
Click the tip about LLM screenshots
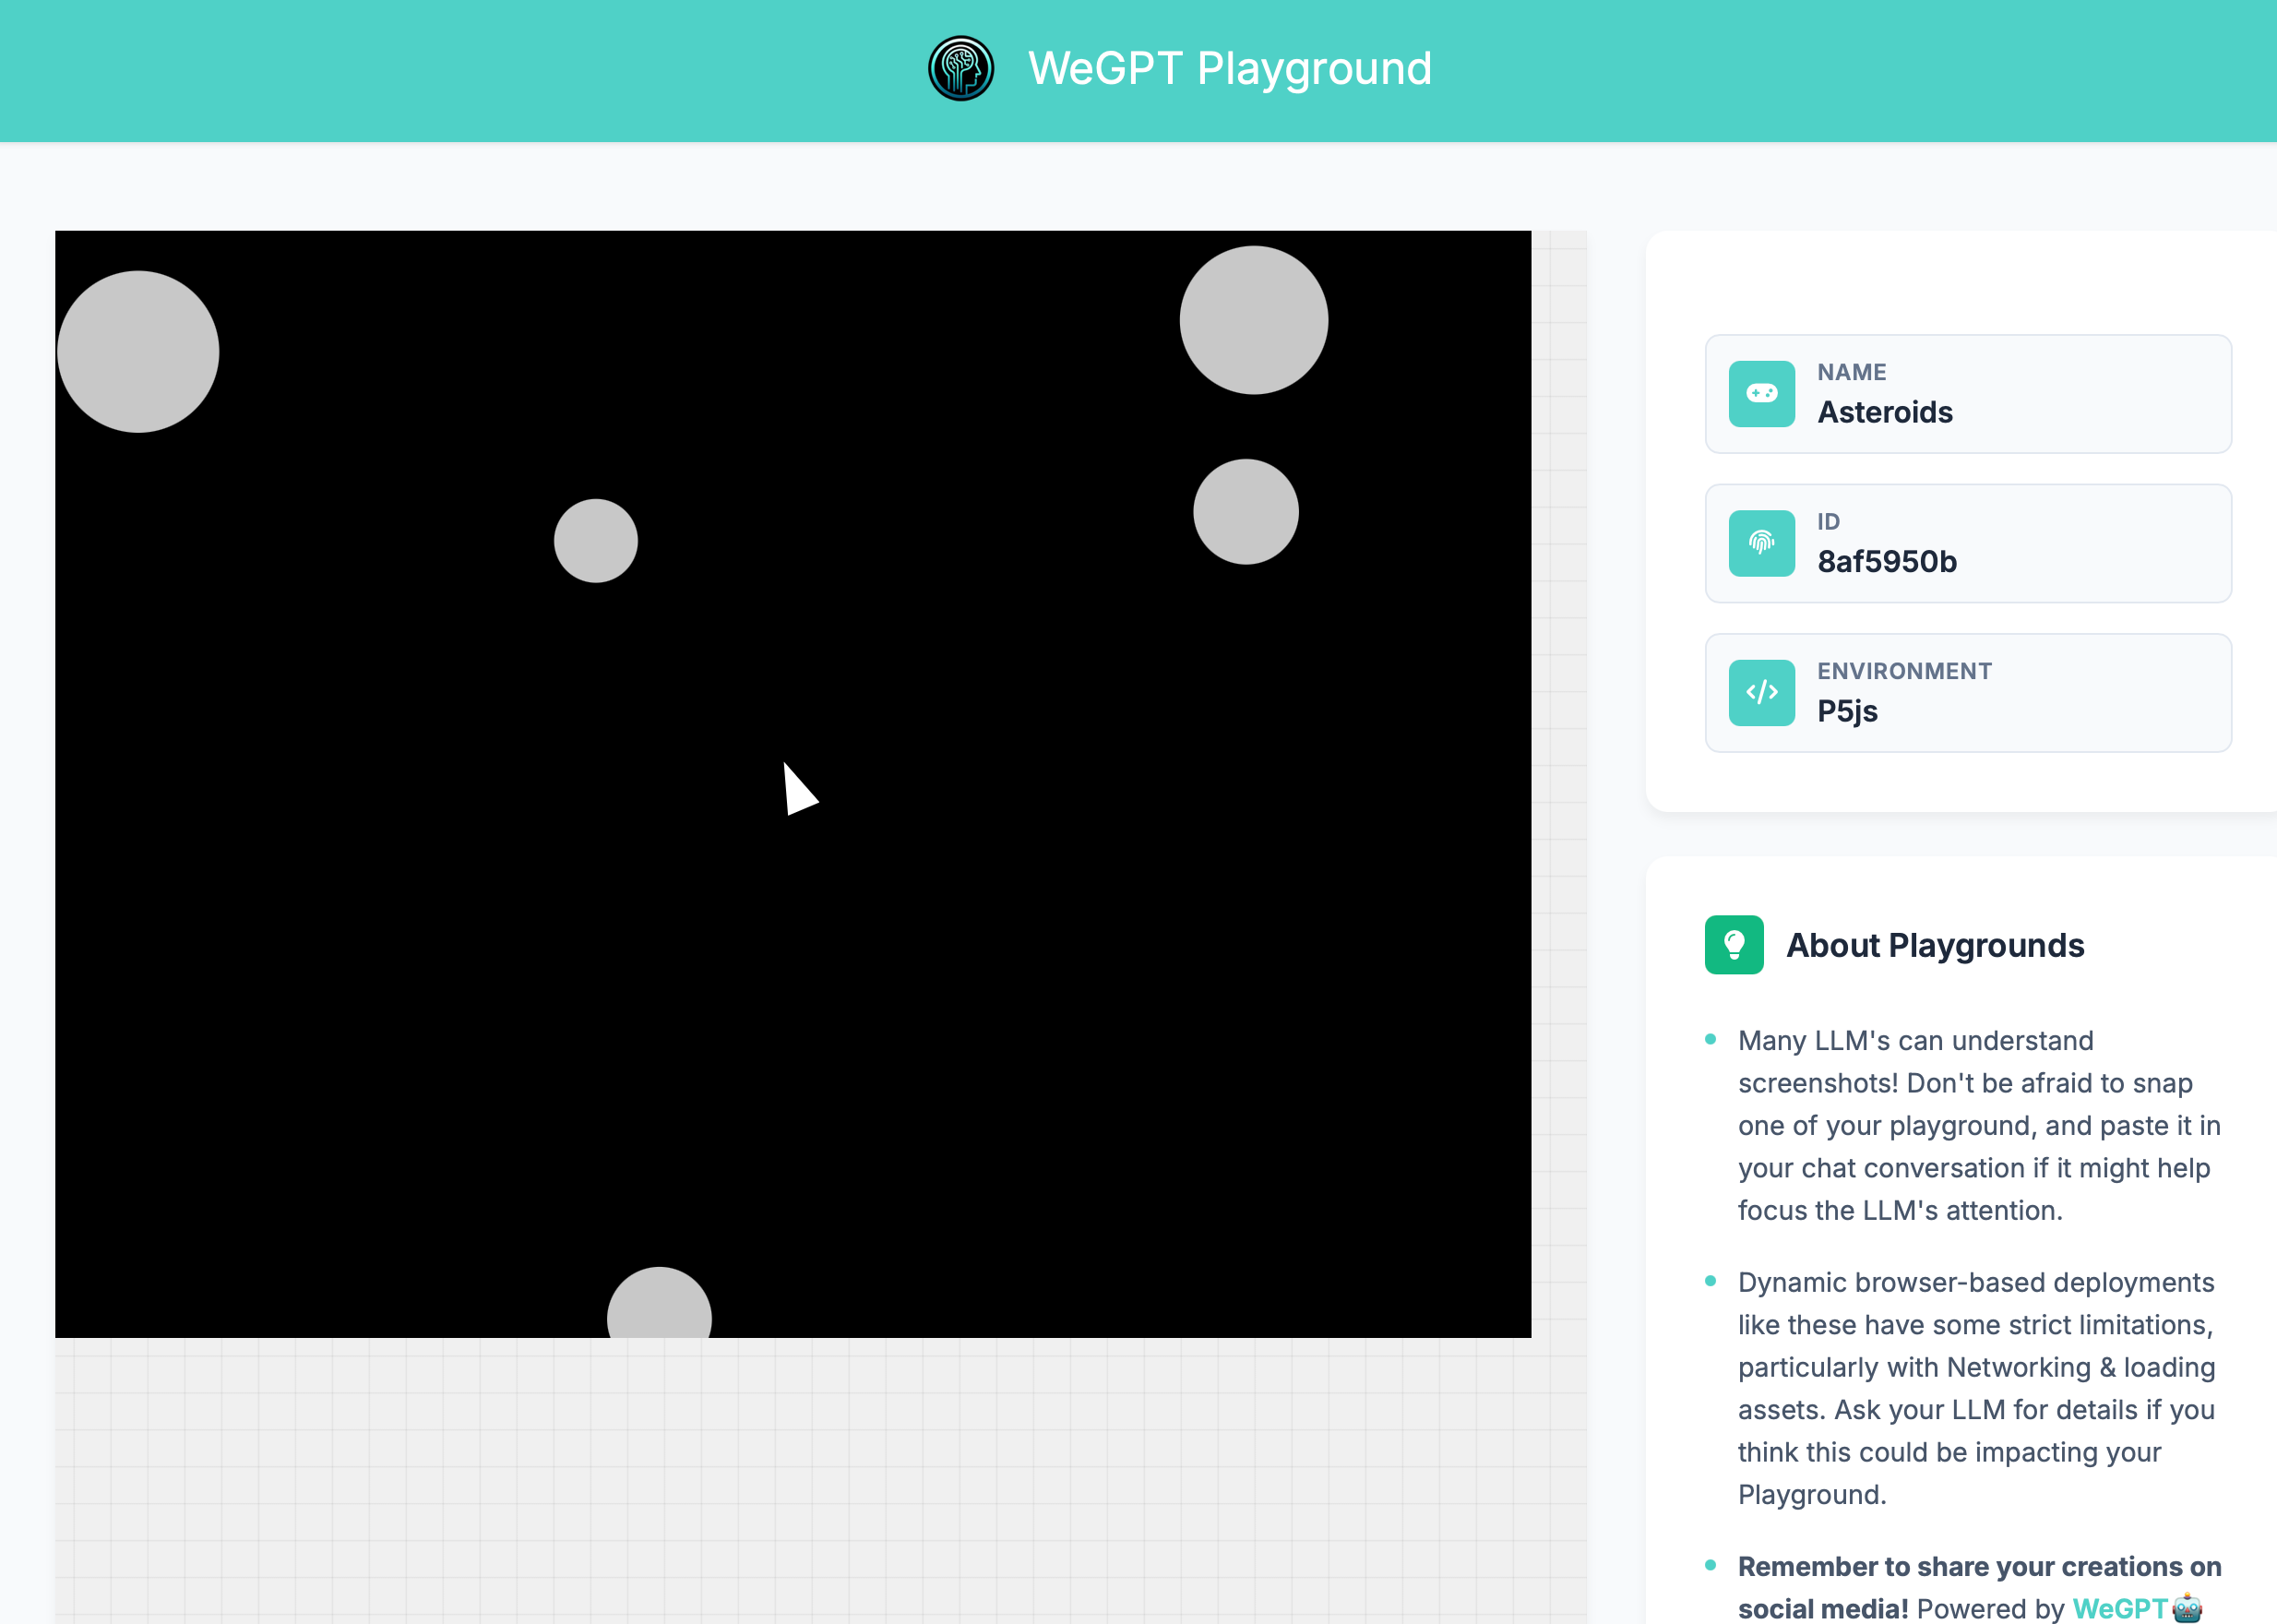(x=1978, y=1126)
